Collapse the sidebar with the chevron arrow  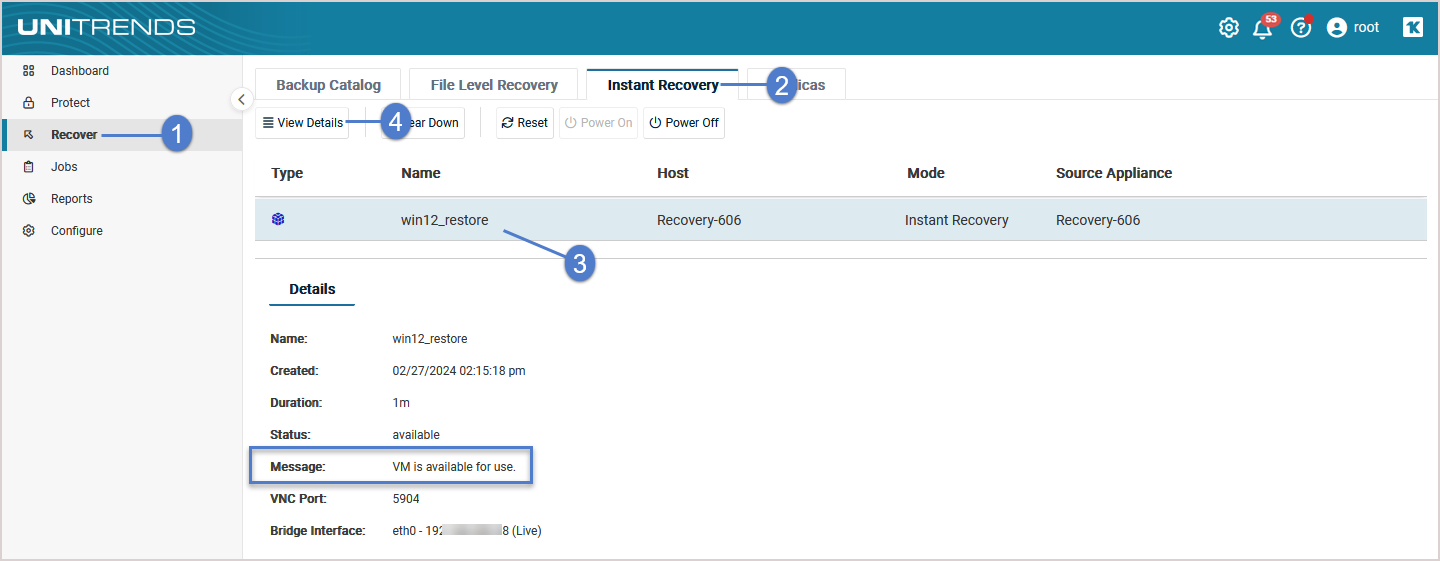(x=241, y=99)
